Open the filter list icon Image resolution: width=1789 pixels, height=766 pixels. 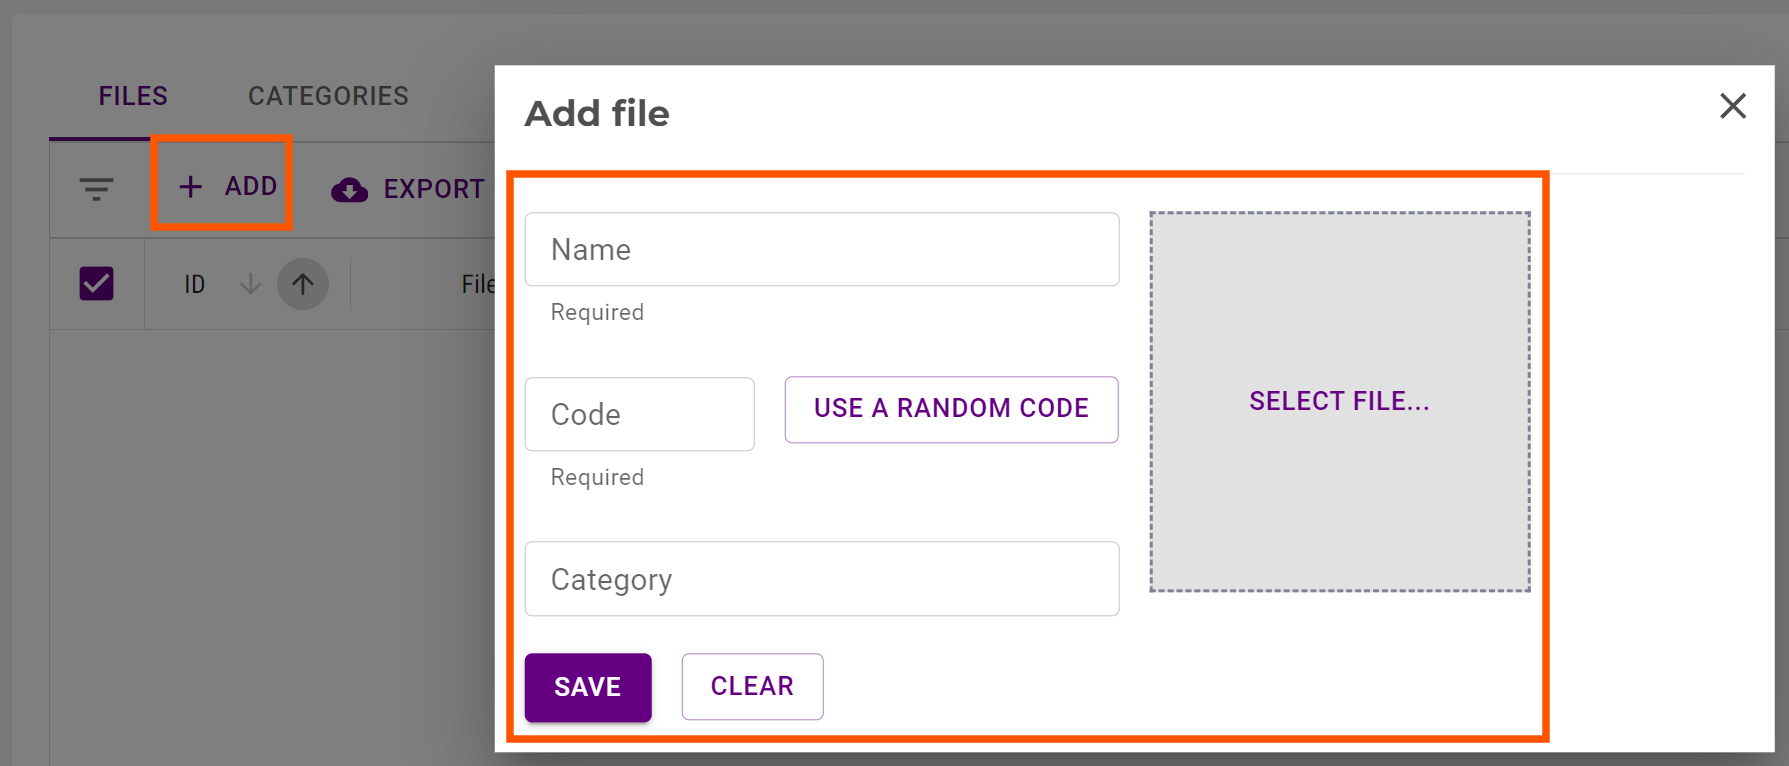point(96,188)
